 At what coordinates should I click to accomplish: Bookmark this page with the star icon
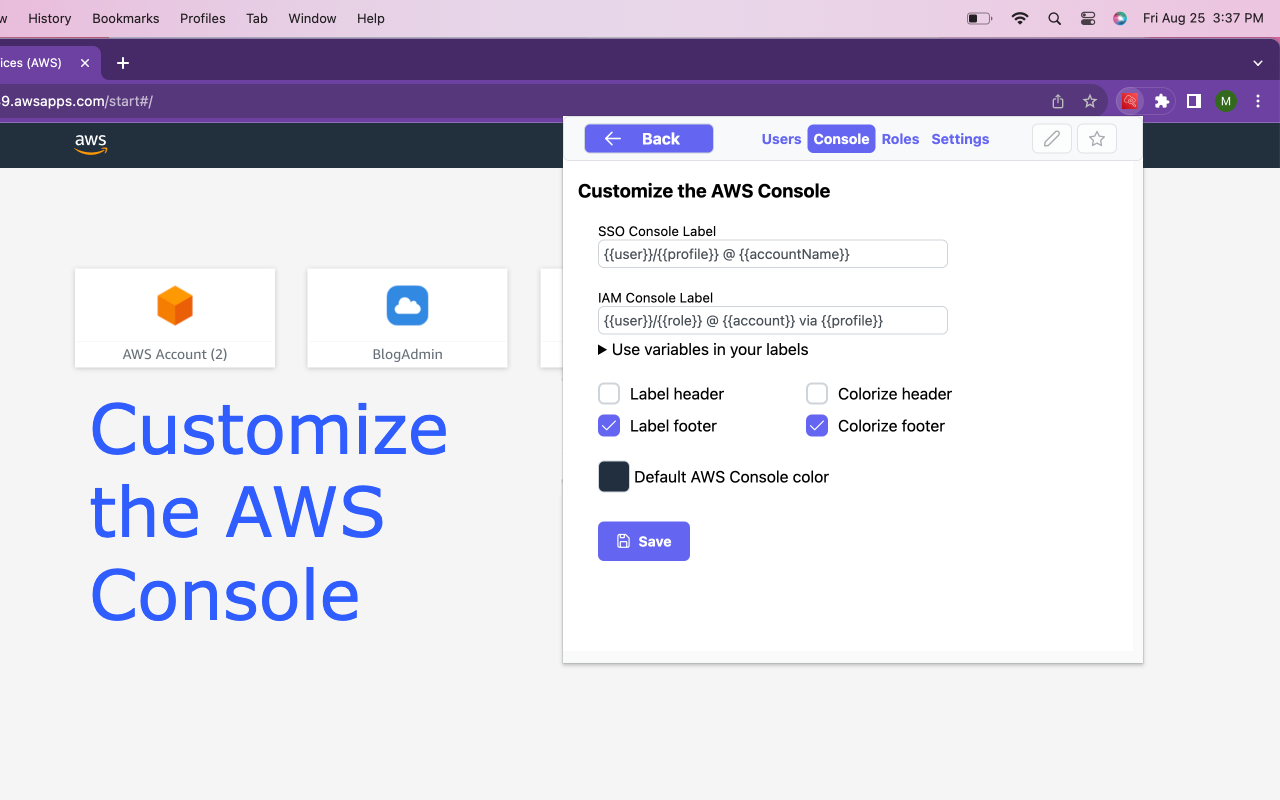click(x=1090, y=101)
